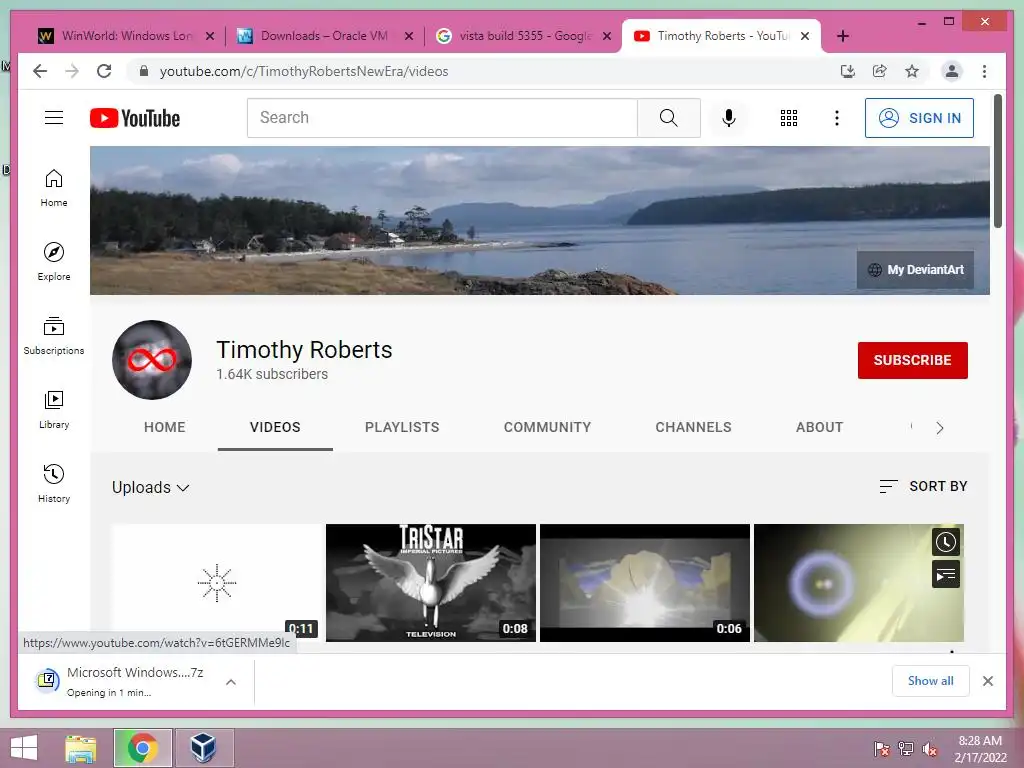Close the downloads bar
This screenshot has width=1024, height=768.
pos(987,681)
